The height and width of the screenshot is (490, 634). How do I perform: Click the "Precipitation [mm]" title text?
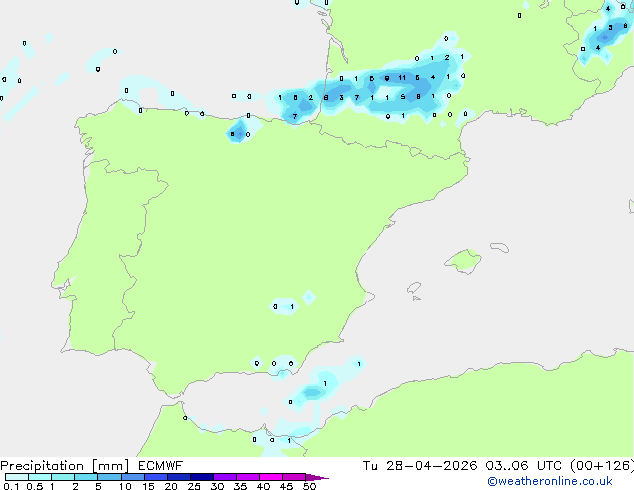(x=65, y=466)
